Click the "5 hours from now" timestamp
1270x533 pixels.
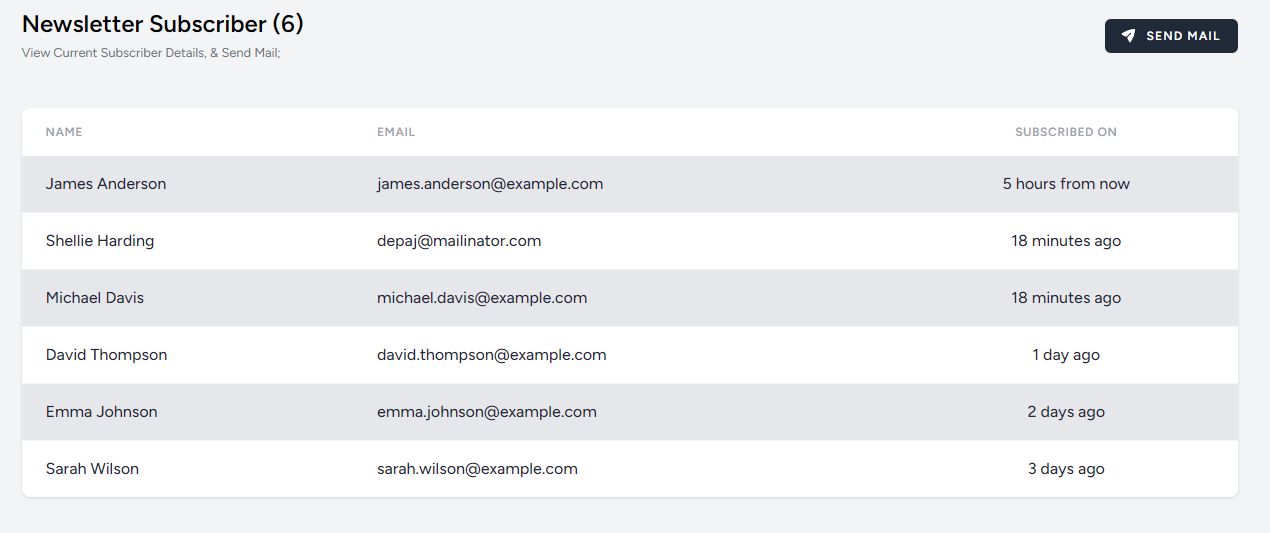pyautogui.click(x=1066, y=184)
